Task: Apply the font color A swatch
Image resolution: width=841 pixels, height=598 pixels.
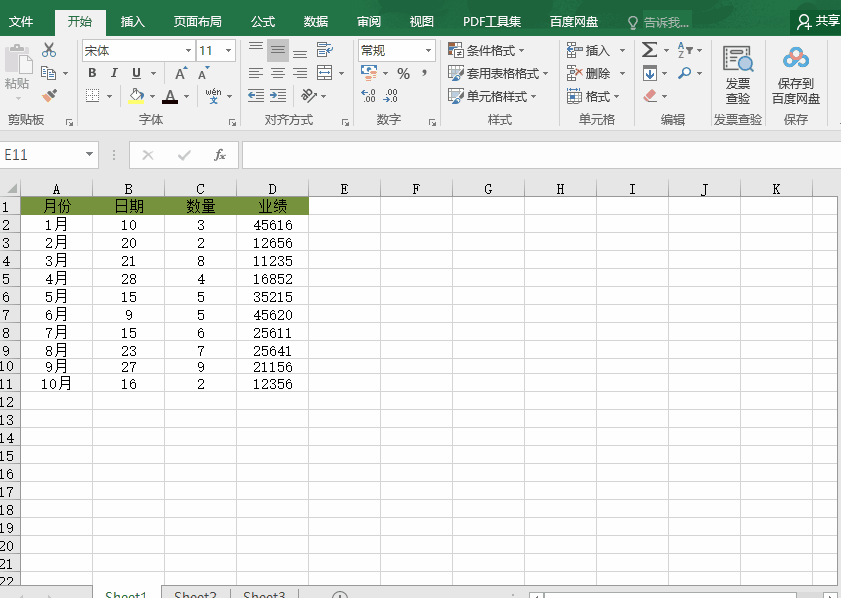Action: click(x=170, y=96)
